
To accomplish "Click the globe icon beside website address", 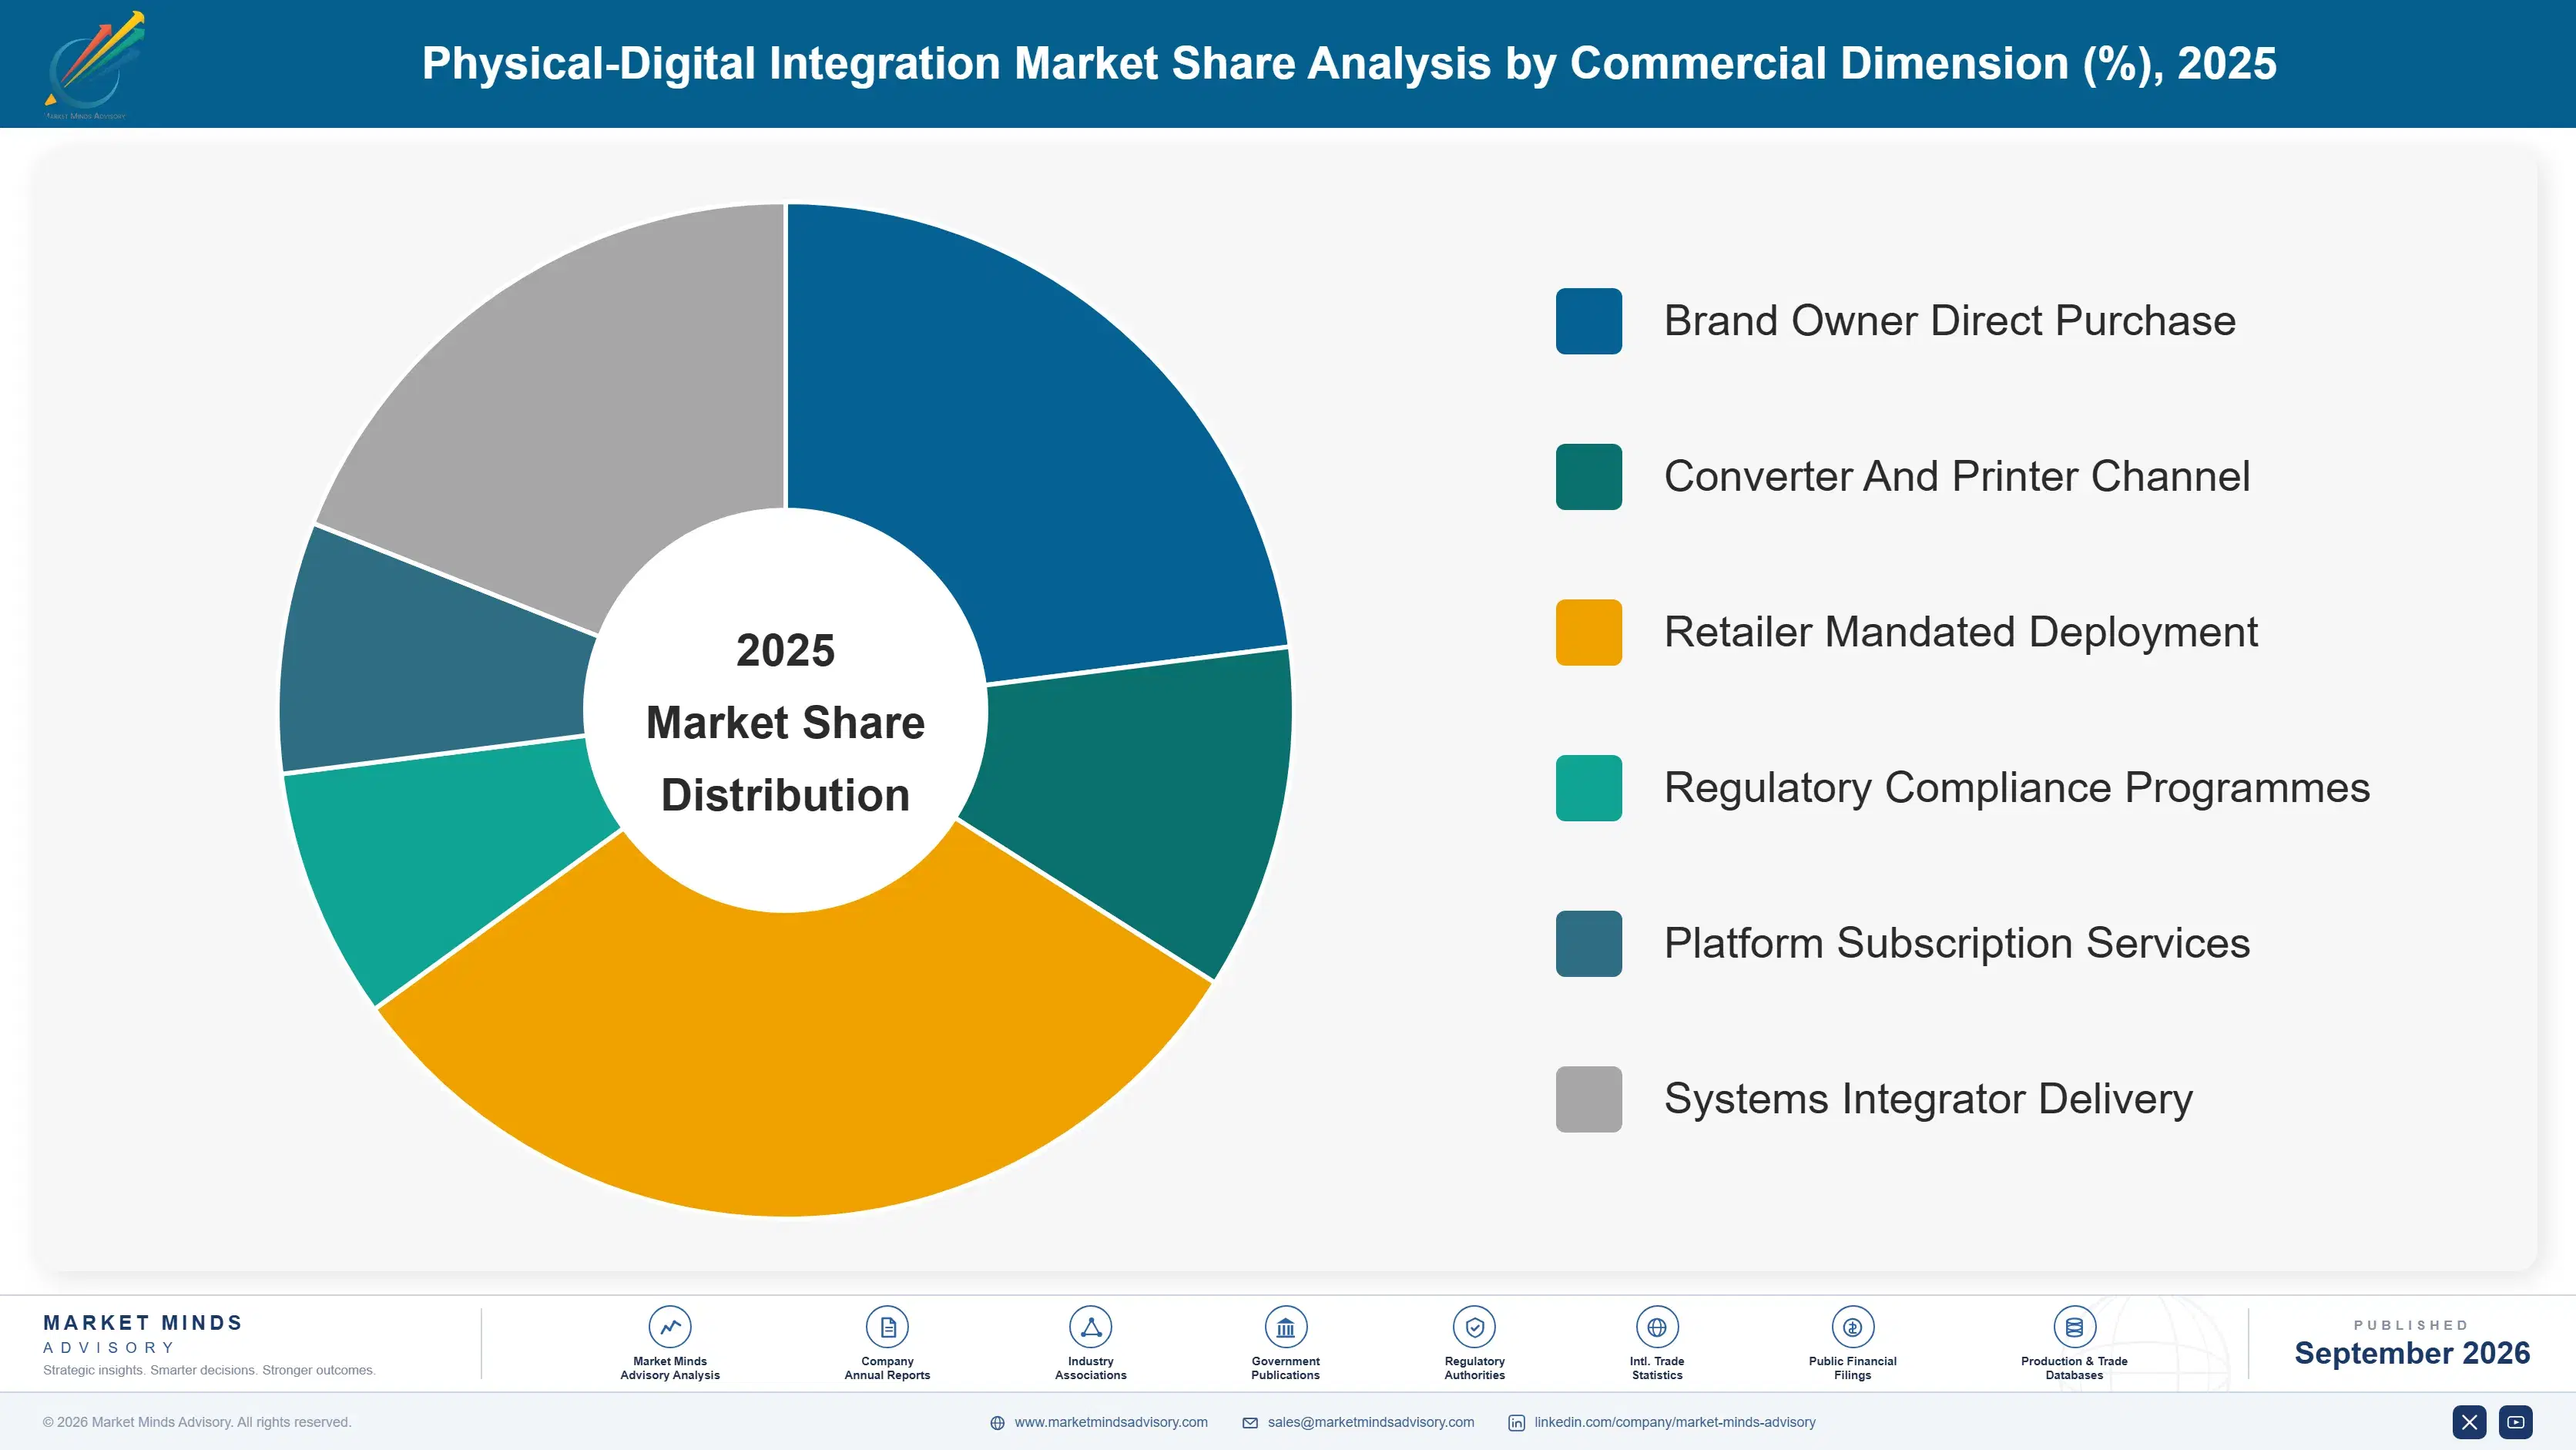I will click(x=997, y=1423).
